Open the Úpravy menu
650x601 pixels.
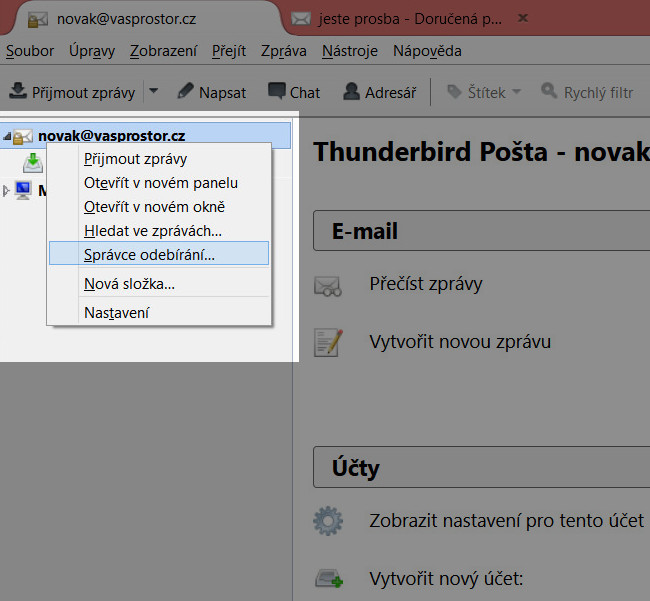point(92,51)
